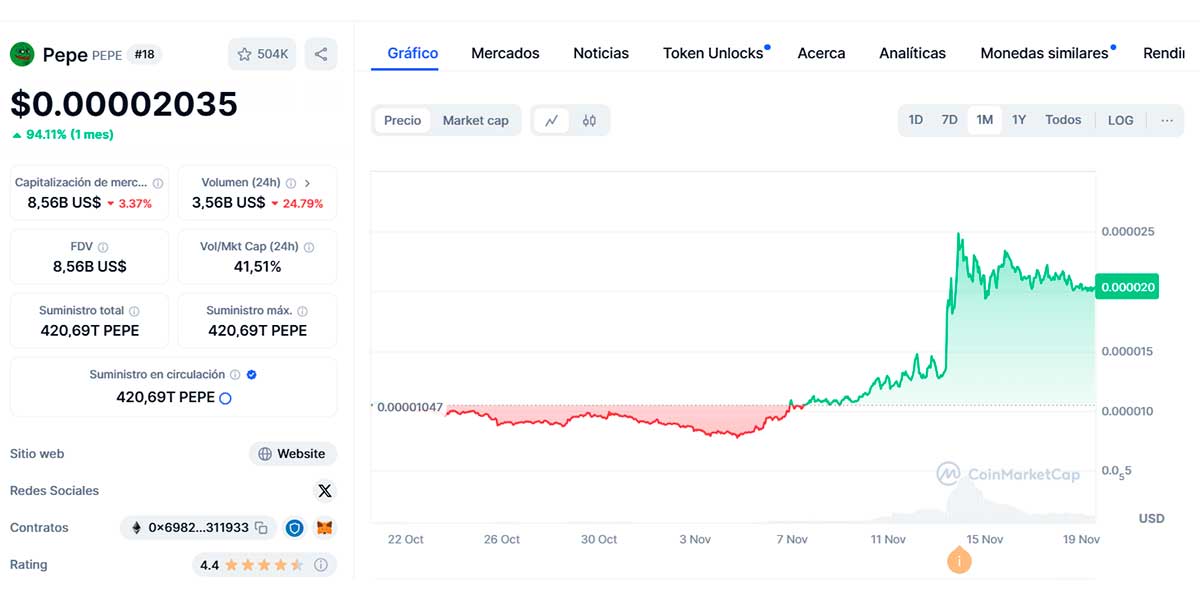Open the Mercados tab
This screenshot has width=1200, height=600.
pos(505,53)
